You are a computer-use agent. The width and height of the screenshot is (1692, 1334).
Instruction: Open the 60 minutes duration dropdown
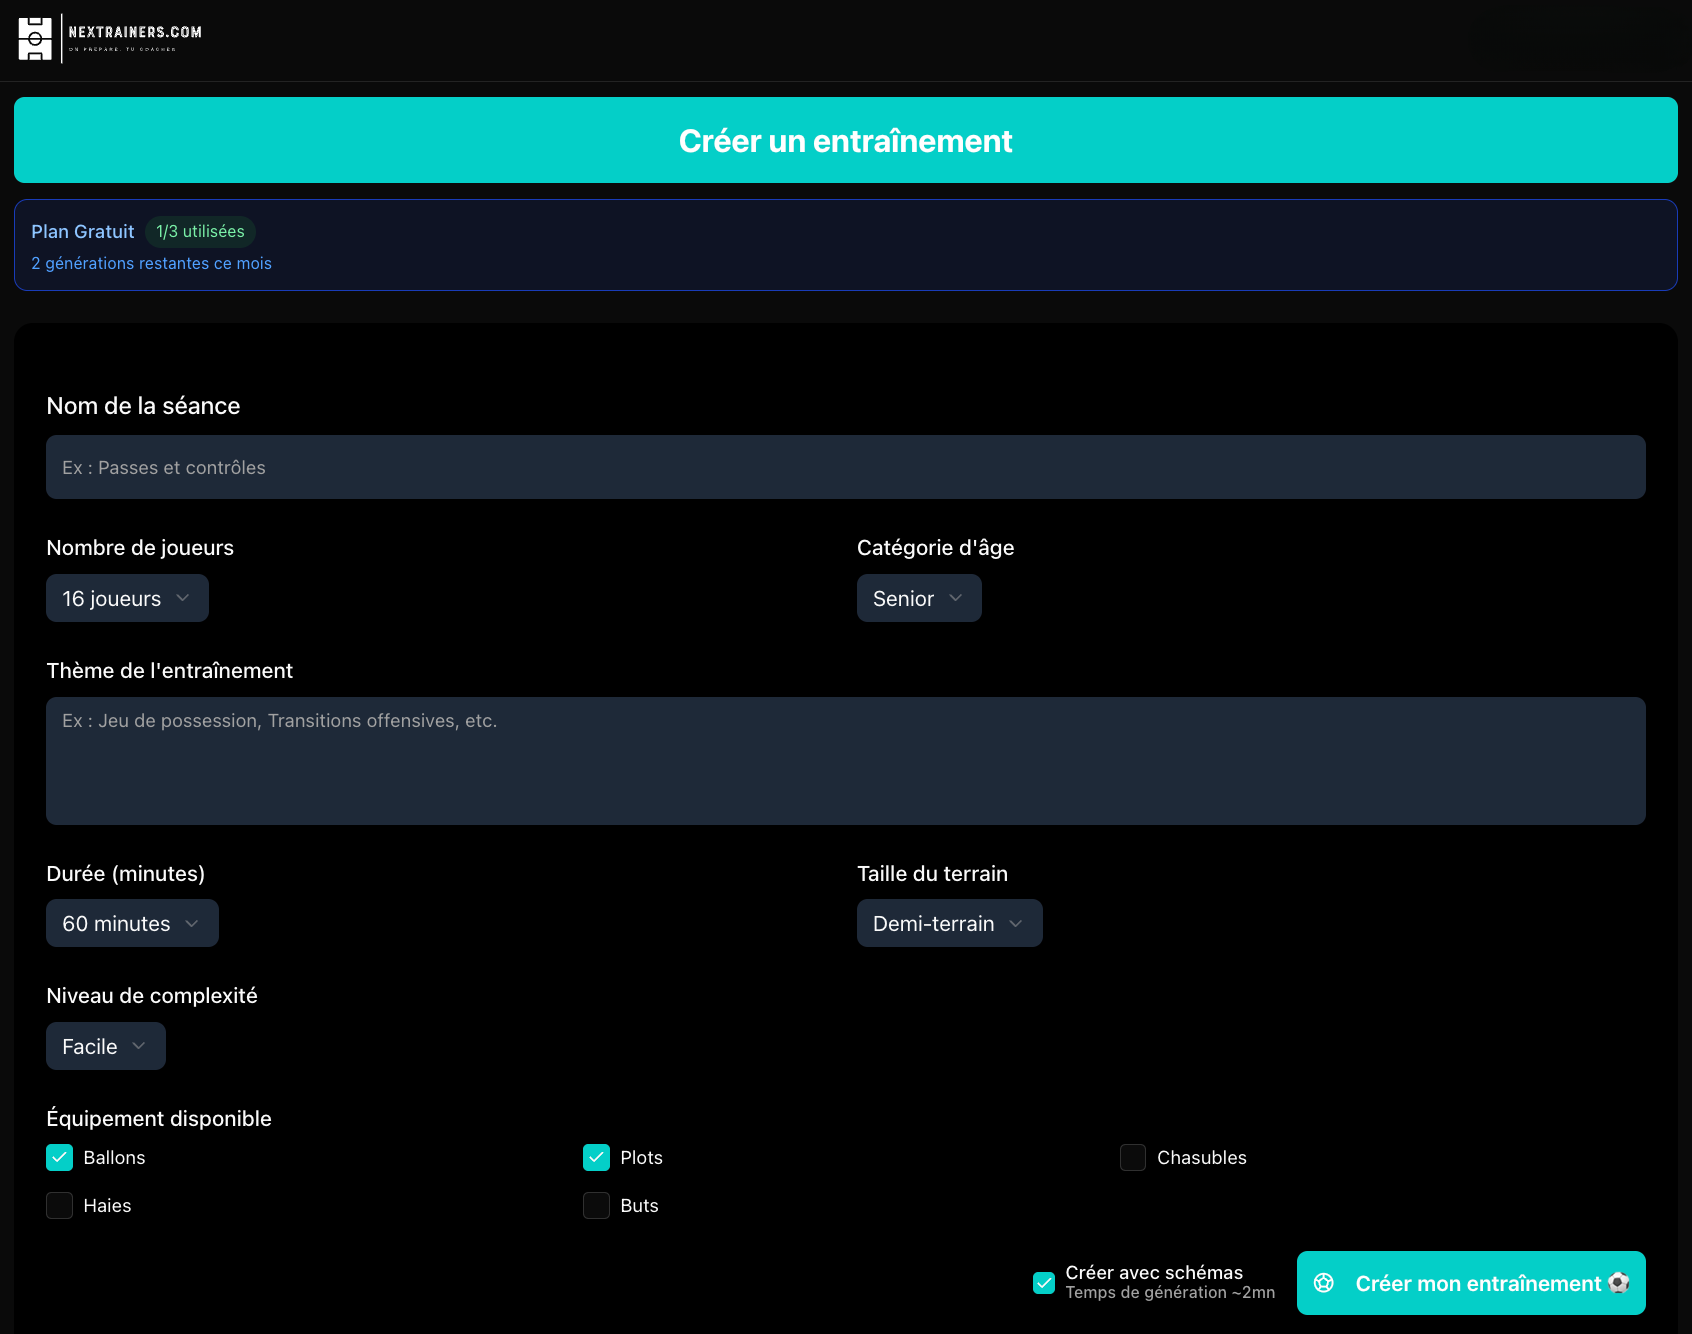click(x=132, y=923)
